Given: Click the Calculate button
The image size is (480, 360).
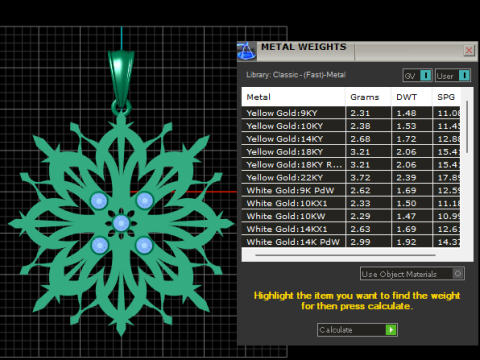Looking at the screenshot, I should click(357, 330).
